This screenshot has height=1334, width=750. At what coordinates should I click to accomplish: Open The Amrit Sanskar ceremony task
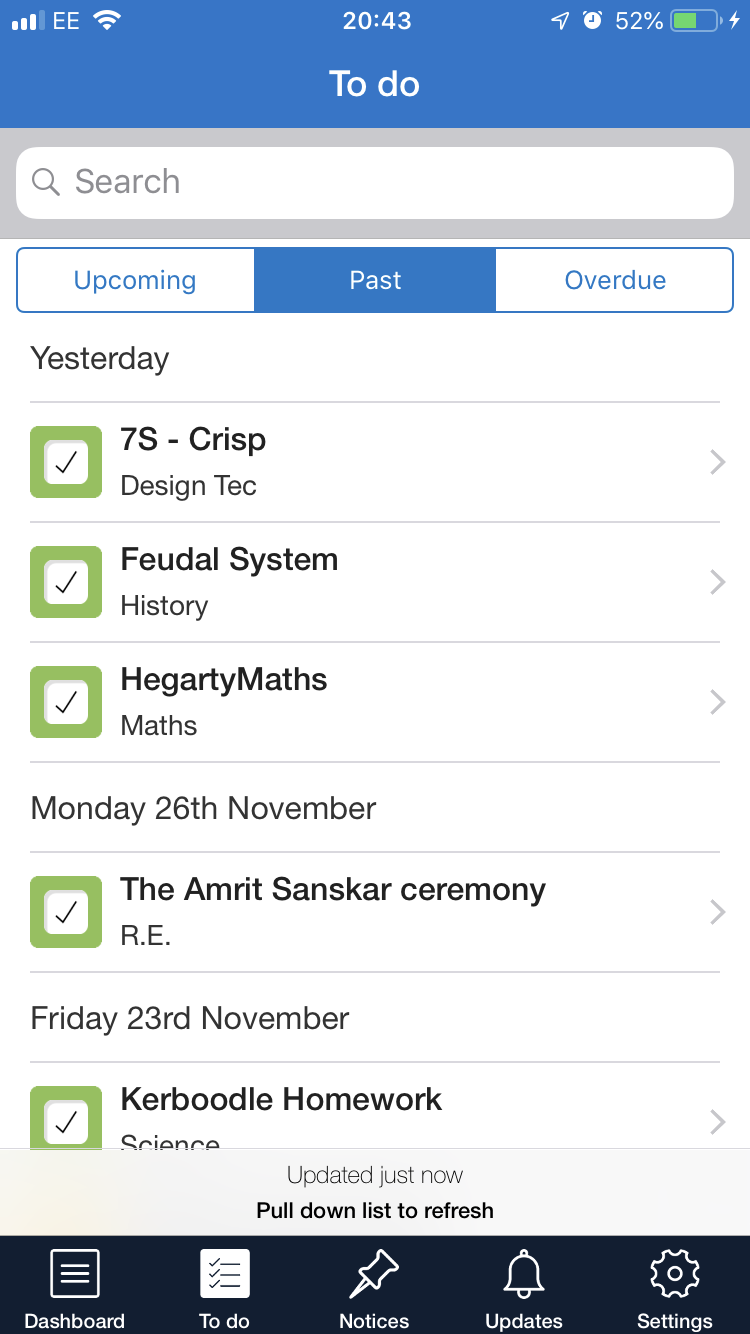(x=333, y=911)
